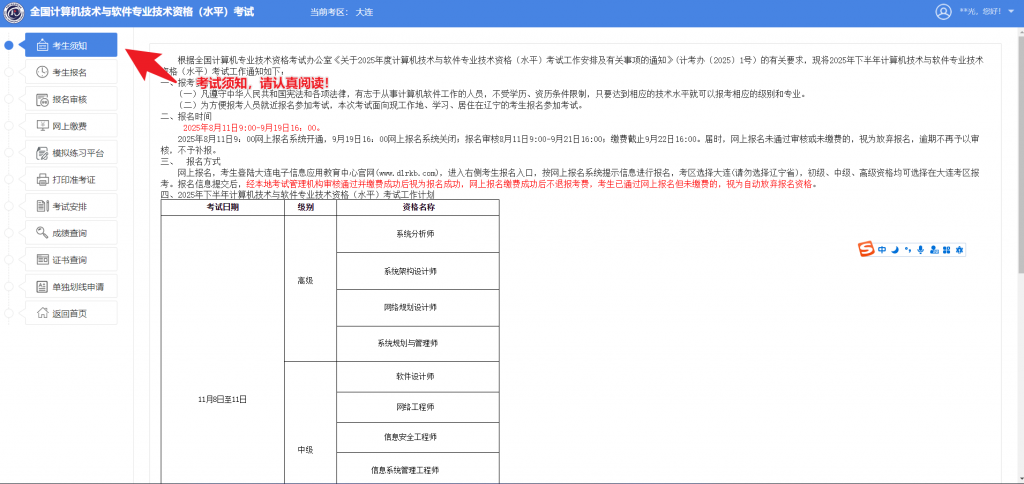This screenshot has width=1024, height=484.
Task: Click the 二、报名时间 section heading
Action: point(186,116)
